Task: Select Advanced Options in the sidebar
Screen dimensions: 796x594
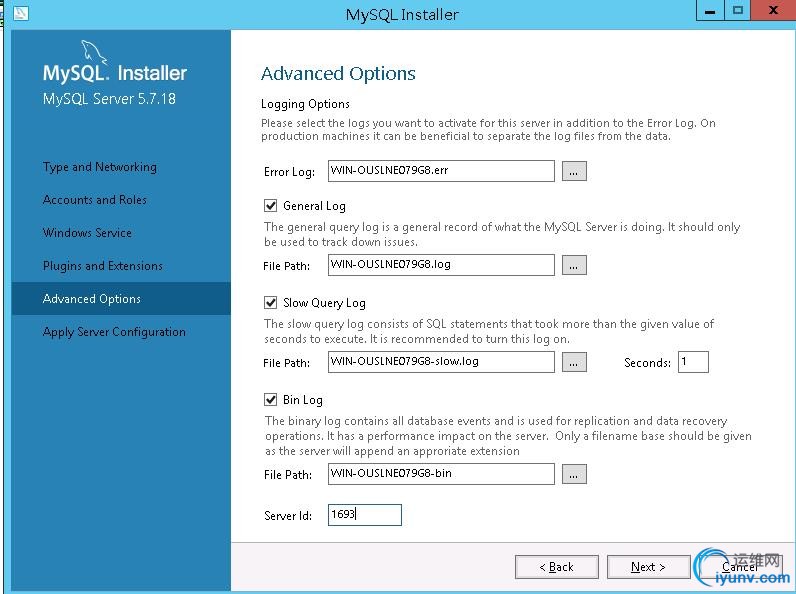Action: (x=121, y=299)
